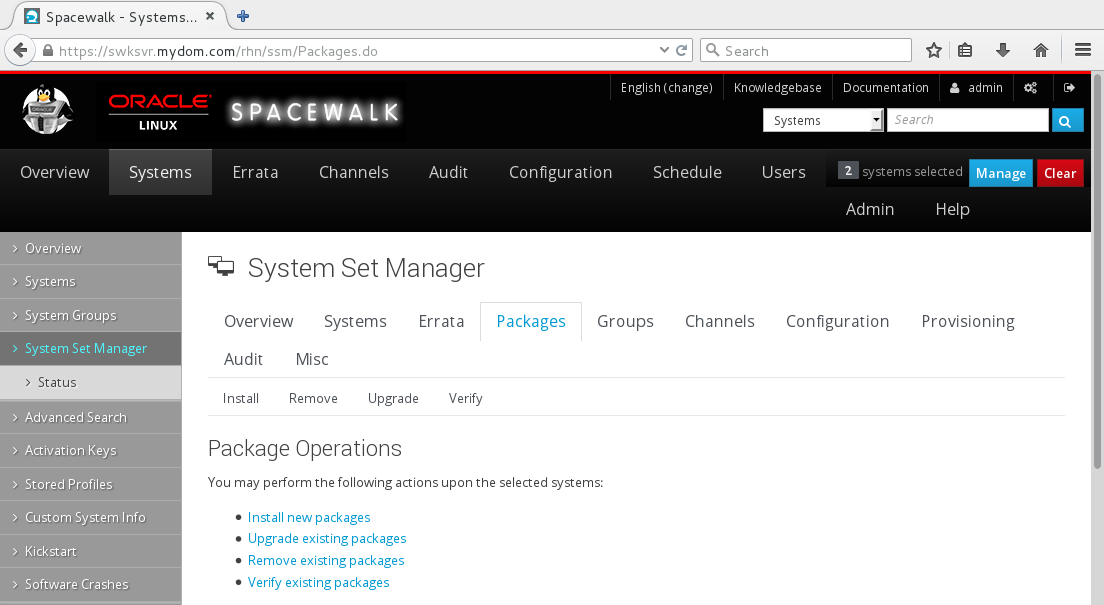Open the Upgrade packages sub-tab

pyautogui.click(x=393, y=399)
